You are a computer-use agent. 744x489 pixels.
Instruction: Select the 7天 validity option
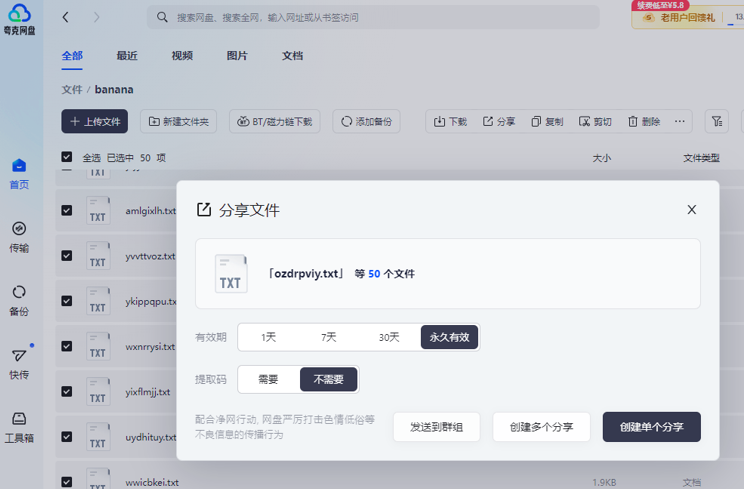click(x=328, y=337)
